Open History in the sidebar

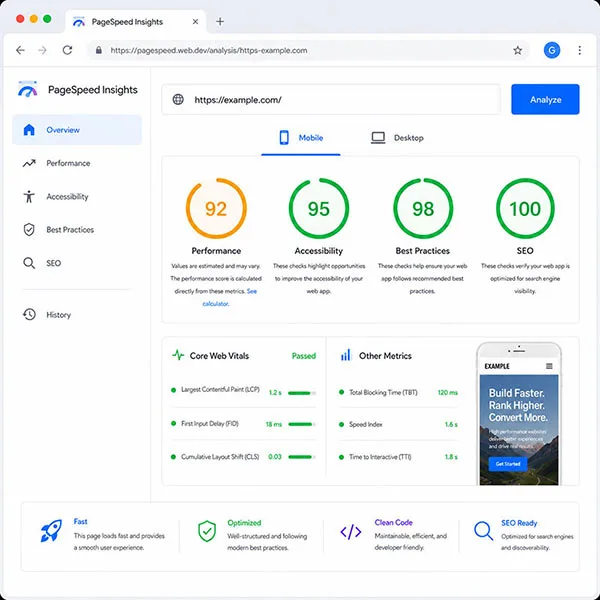click(x=77, y=315)
